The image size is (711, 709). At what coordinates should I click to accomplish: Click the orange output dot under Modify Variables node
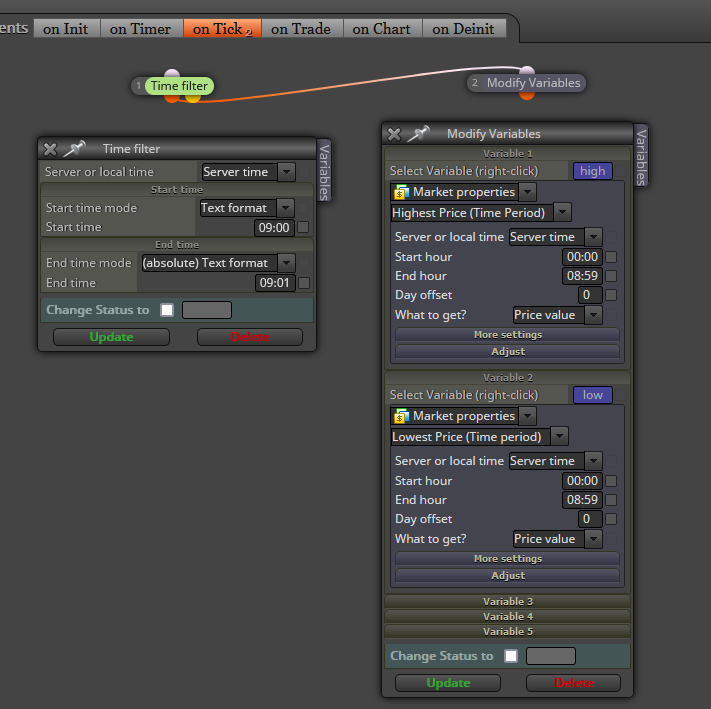[526, 95]
